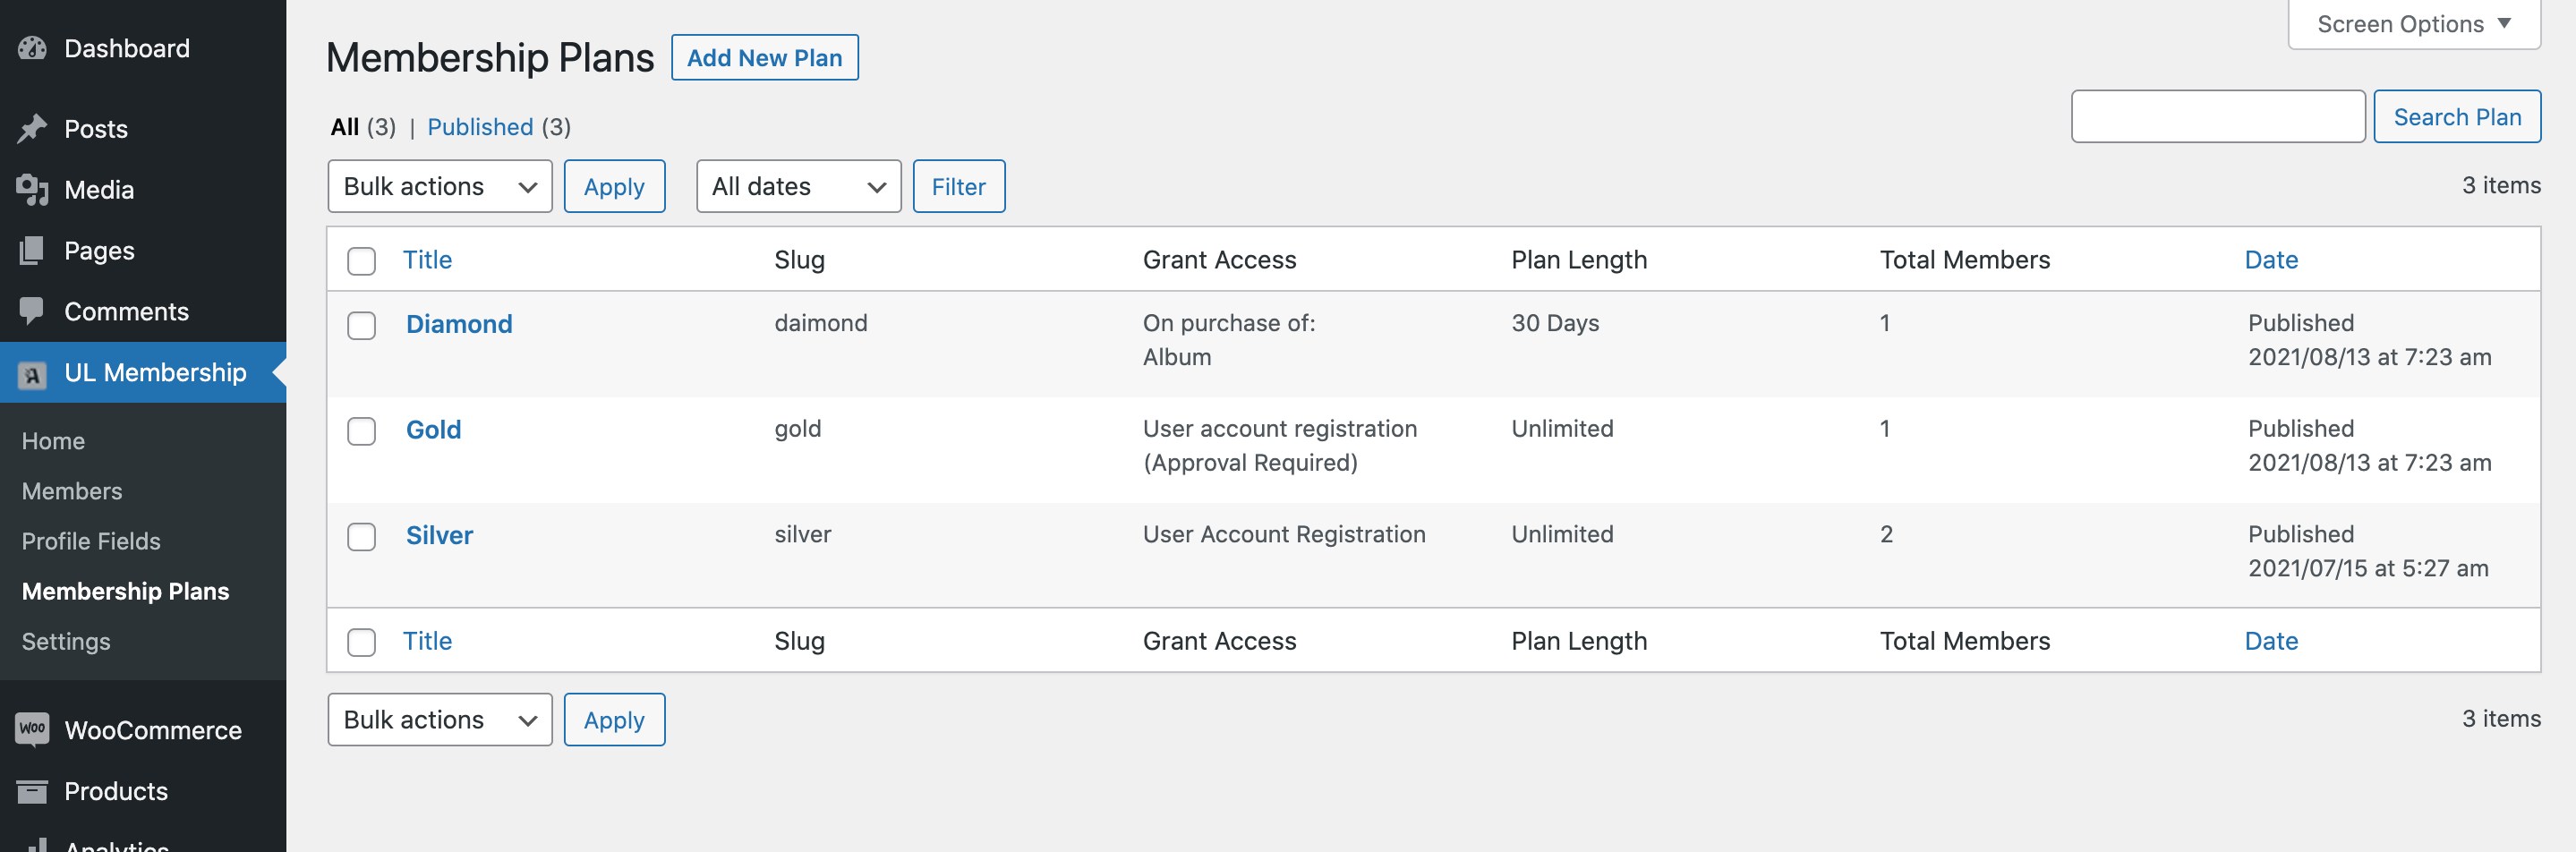Image resolution: width=2576 pixels, height=852 pixels.
Task: Click the UL Membership plugin icon
Action: point(32,374)
